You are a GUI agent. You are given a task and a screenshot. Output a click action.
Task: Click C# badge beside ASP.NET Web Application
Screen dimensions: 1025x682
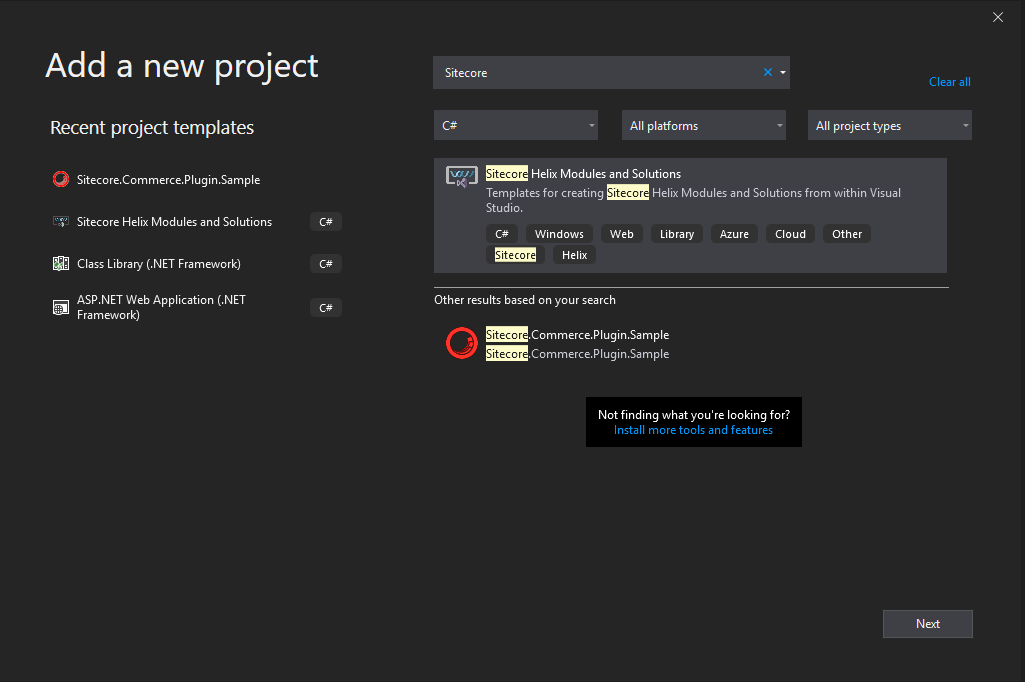326,307
